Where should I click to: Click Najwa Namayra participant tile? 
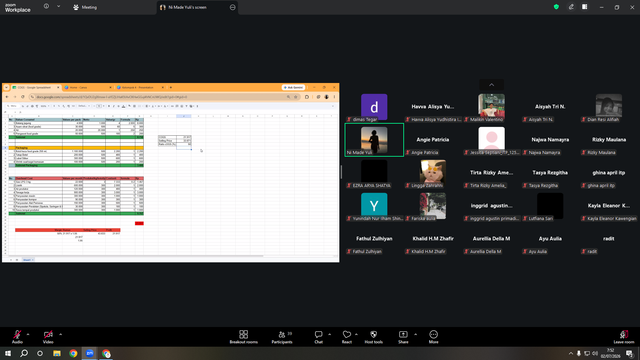tap(550, 140)
